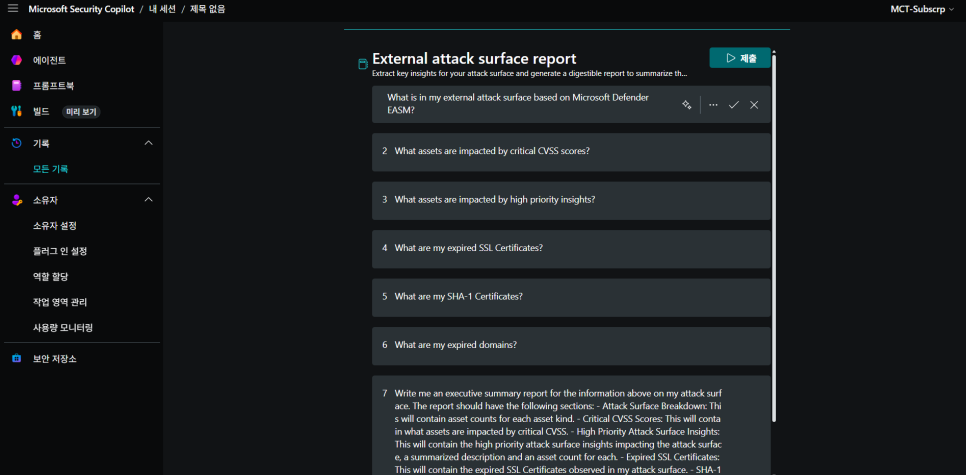
Task: Click the promptbook panel vertical scrollbar
Action: click(x=774, y=237)
